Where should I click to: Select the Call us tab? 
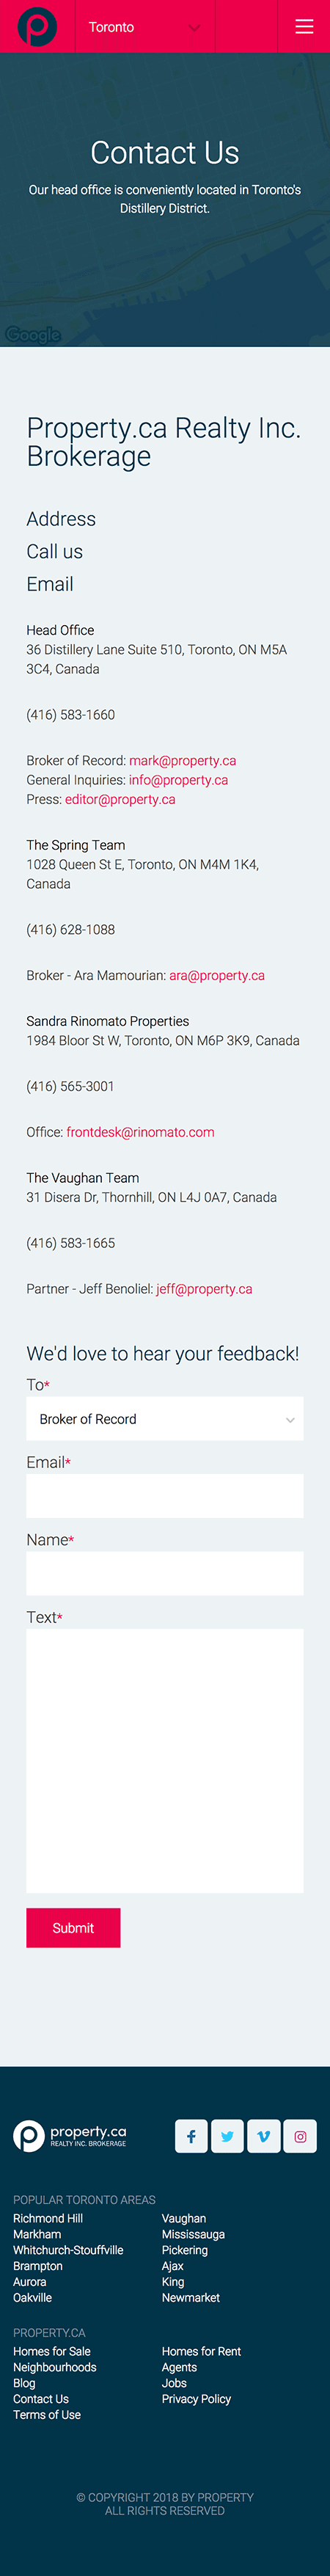[55, 551]
